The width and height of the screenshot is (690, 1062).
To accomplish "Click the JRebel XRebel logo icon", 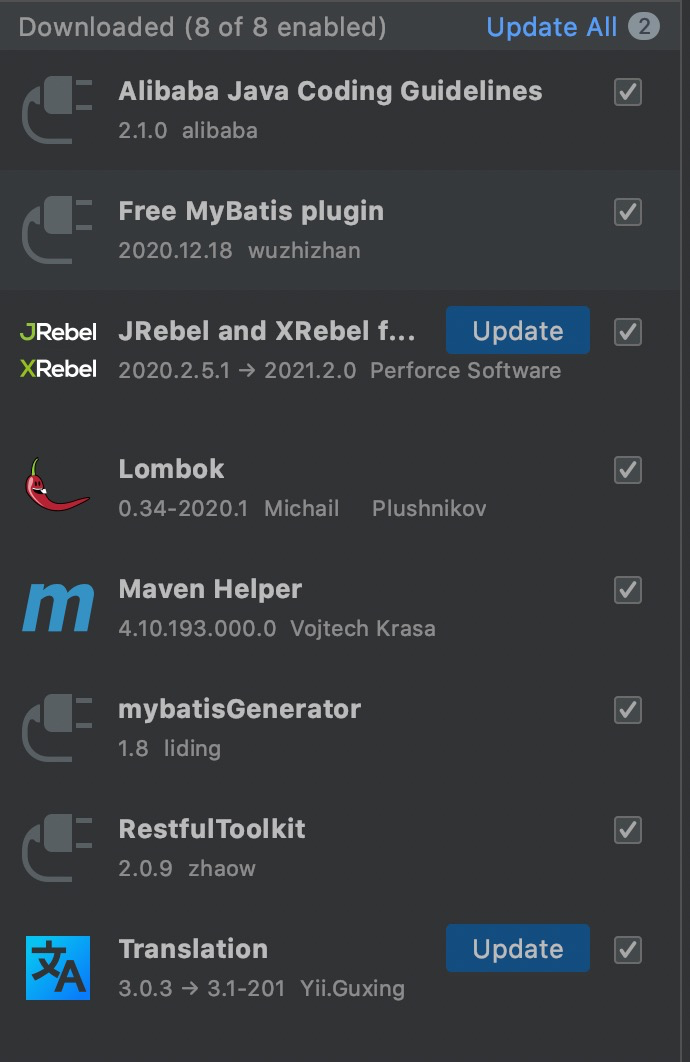I will 58,350.
